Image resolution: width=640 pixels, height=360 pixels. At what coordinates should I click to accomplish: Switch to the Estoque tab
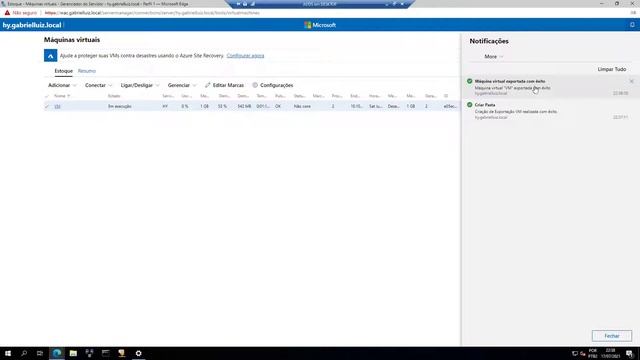(x=63, y=71)
